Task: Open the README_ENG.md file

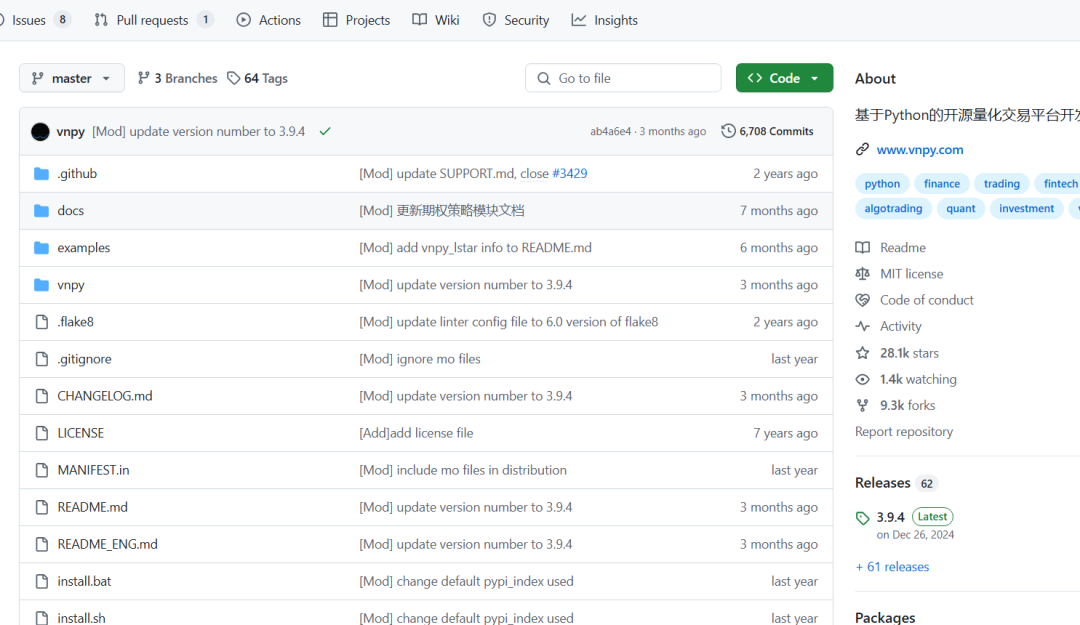Action: coord(107,544)
